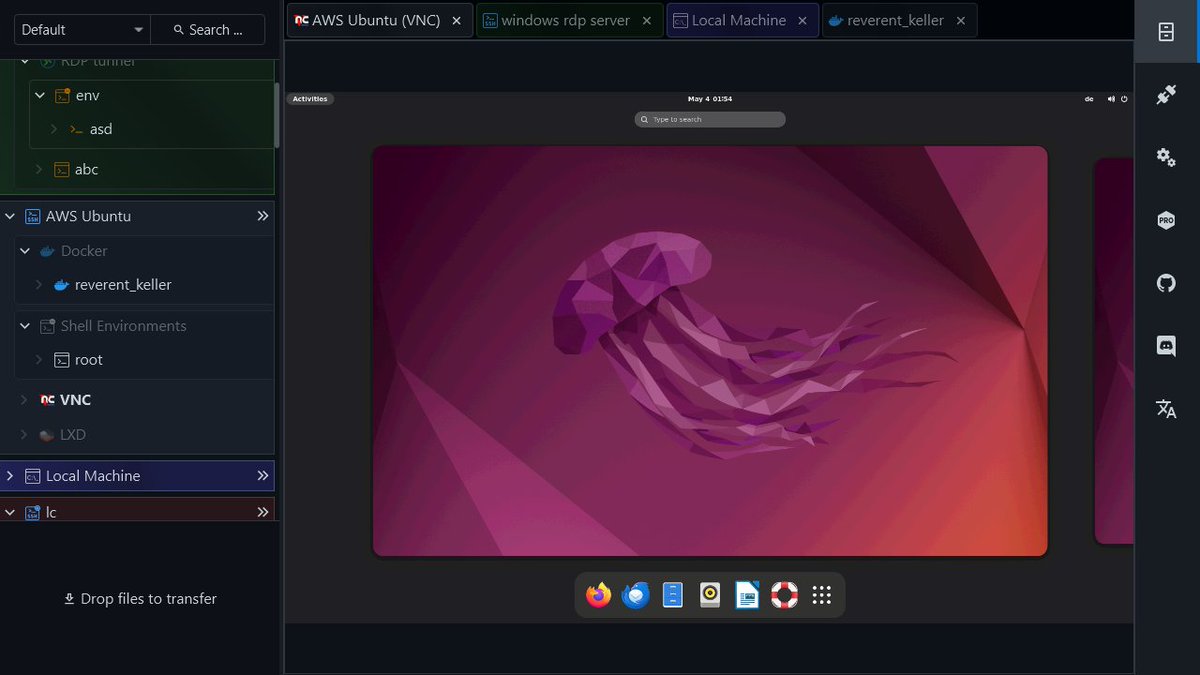Click the SSH icon beside lc entry
Screen dimensions: 1200x675
click(32, 512)
